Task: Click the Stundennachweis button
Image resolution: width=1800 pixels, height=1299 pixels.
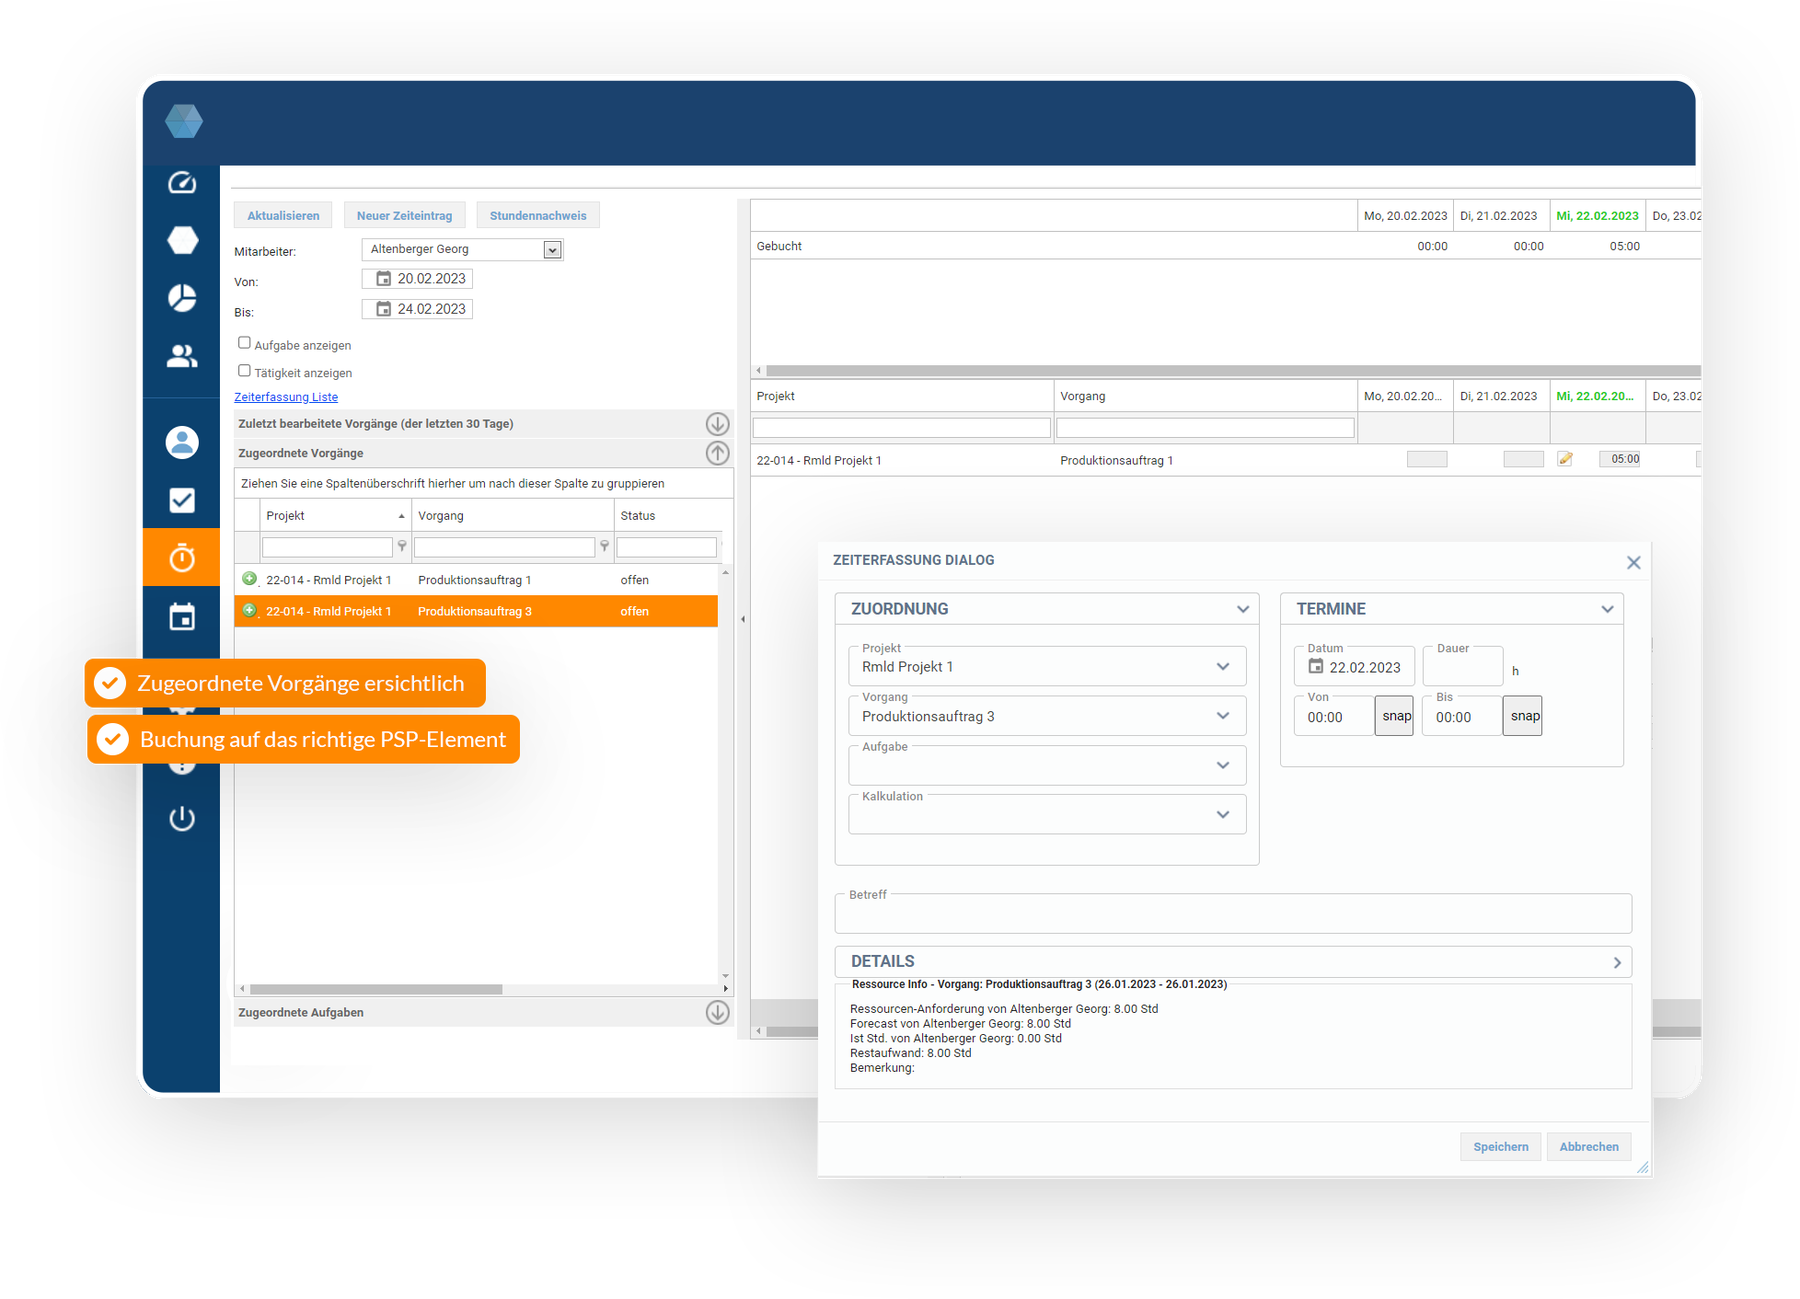Action: click(x=538, y=215)
